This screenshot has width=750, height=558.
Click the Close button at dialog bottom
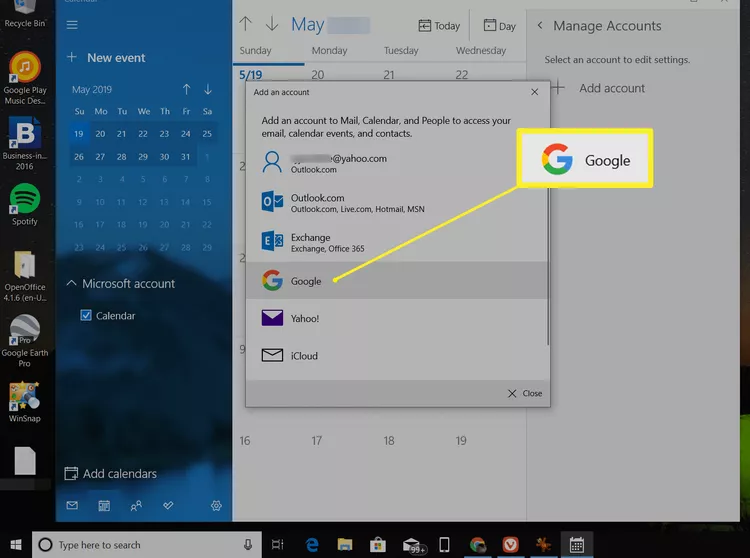[525, 394]
